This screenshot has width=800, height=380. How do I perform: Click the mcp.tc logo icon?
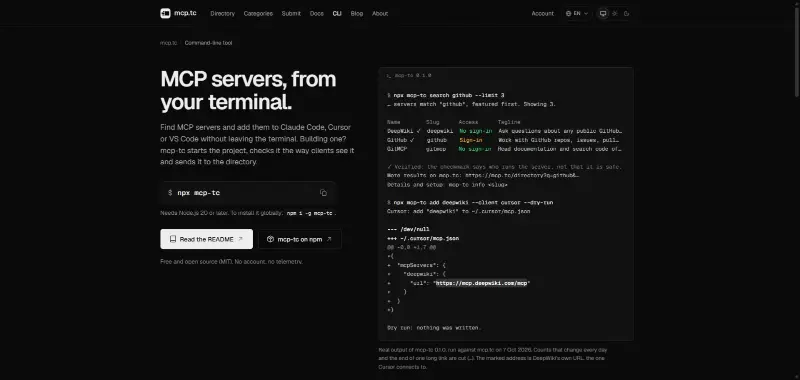(165, 13)
